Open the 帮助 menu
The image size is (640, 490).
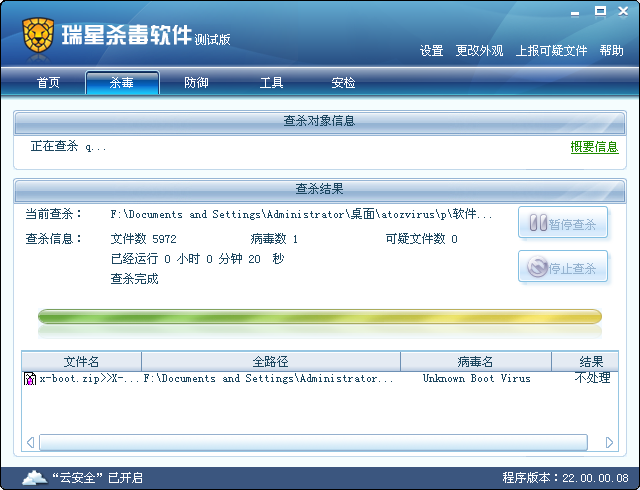point(611,51)
